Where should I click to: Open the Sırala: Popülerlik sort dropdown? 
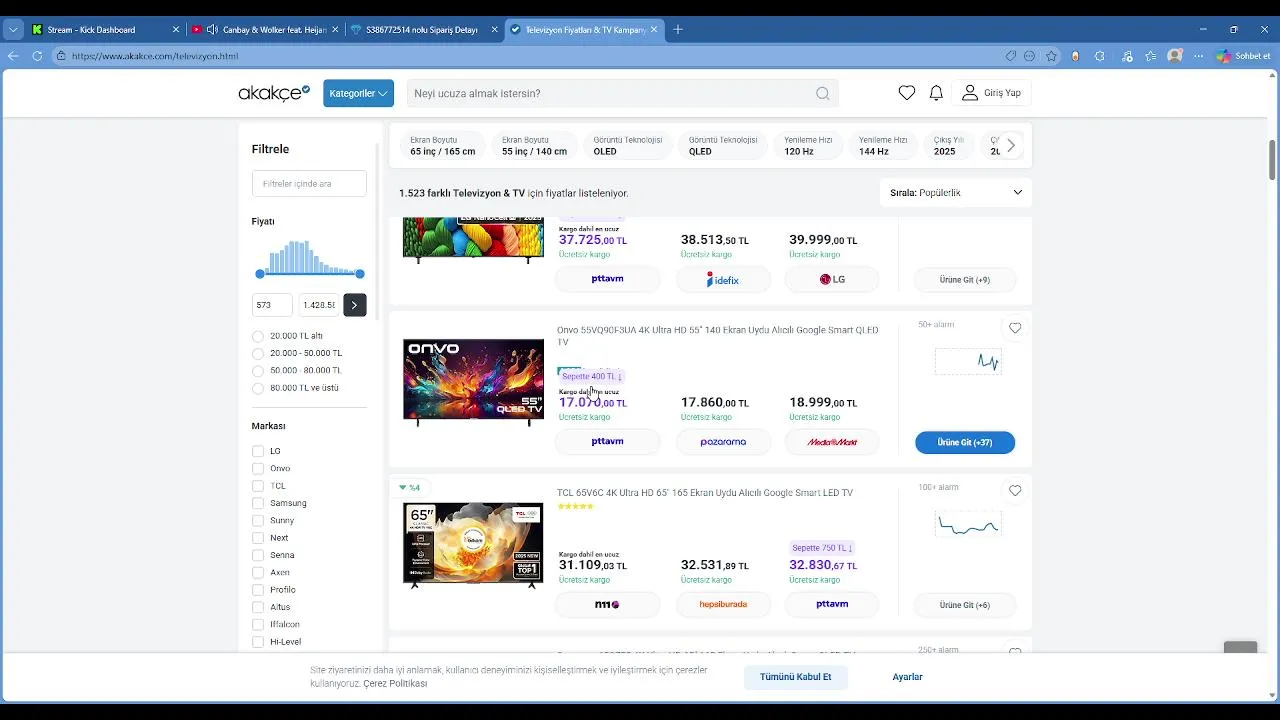(x=956, y=192)
